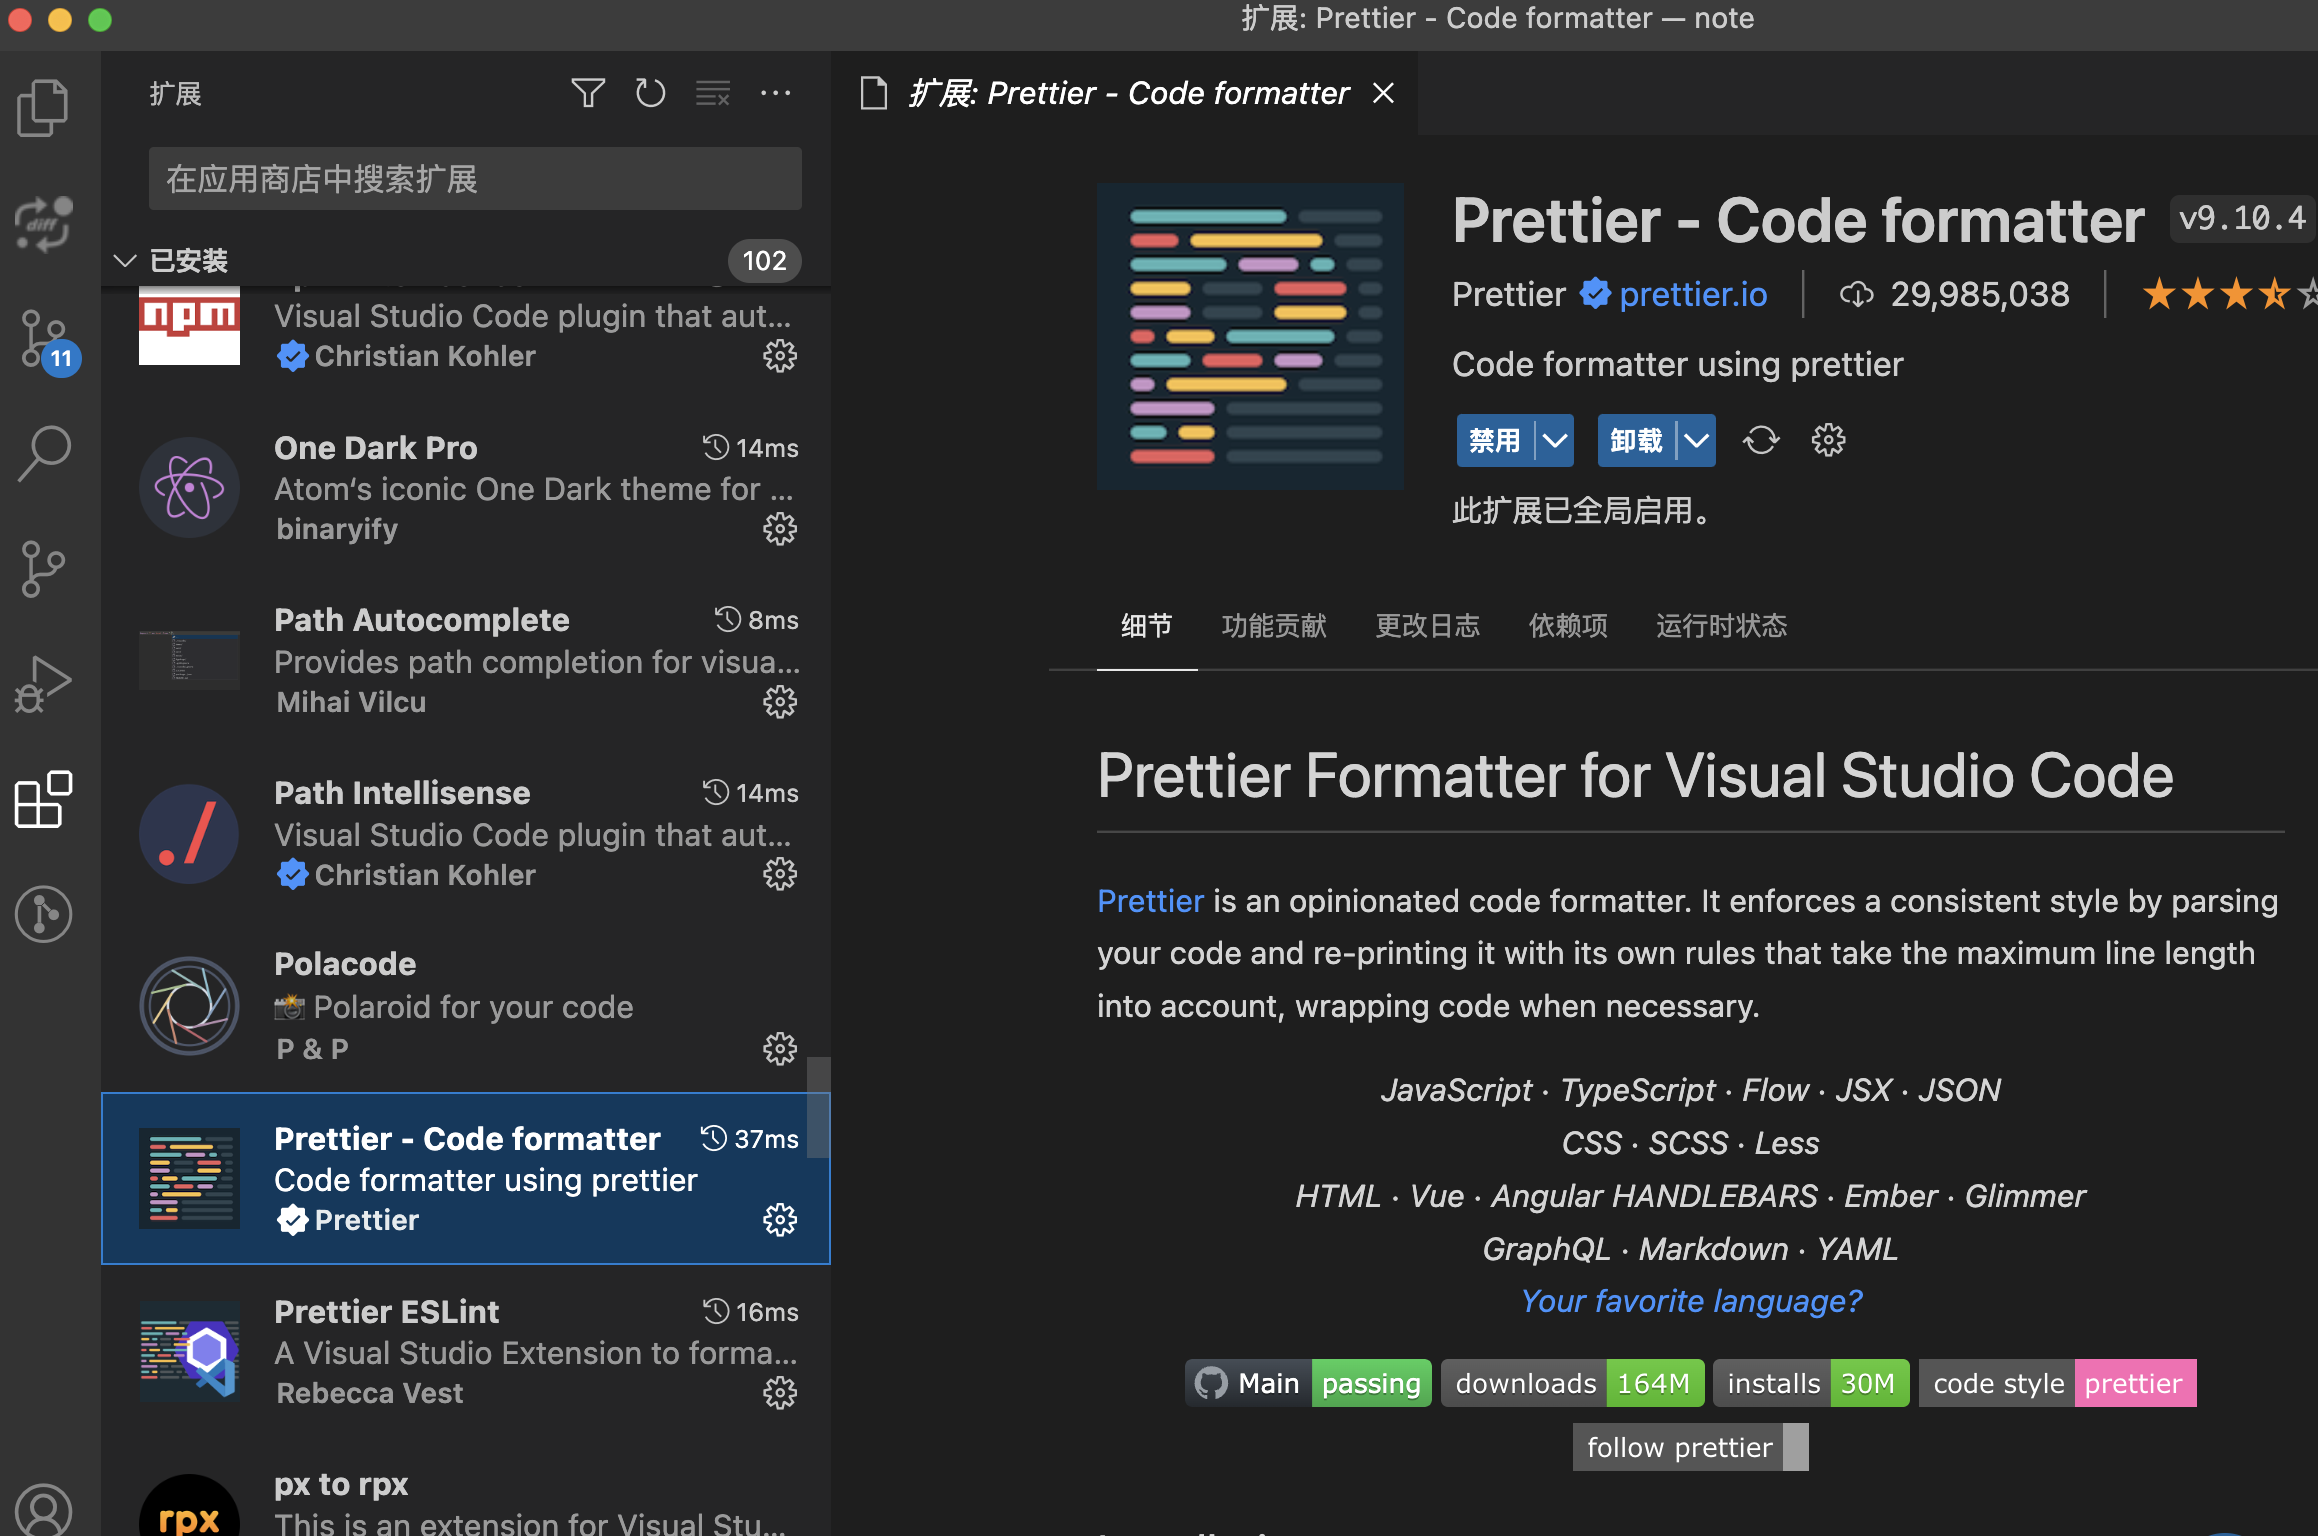Select the Prettier - Code formatter editor tab
Image resolution: width=2318 pixels, height=1536 pixels.
pos(1124,93)
